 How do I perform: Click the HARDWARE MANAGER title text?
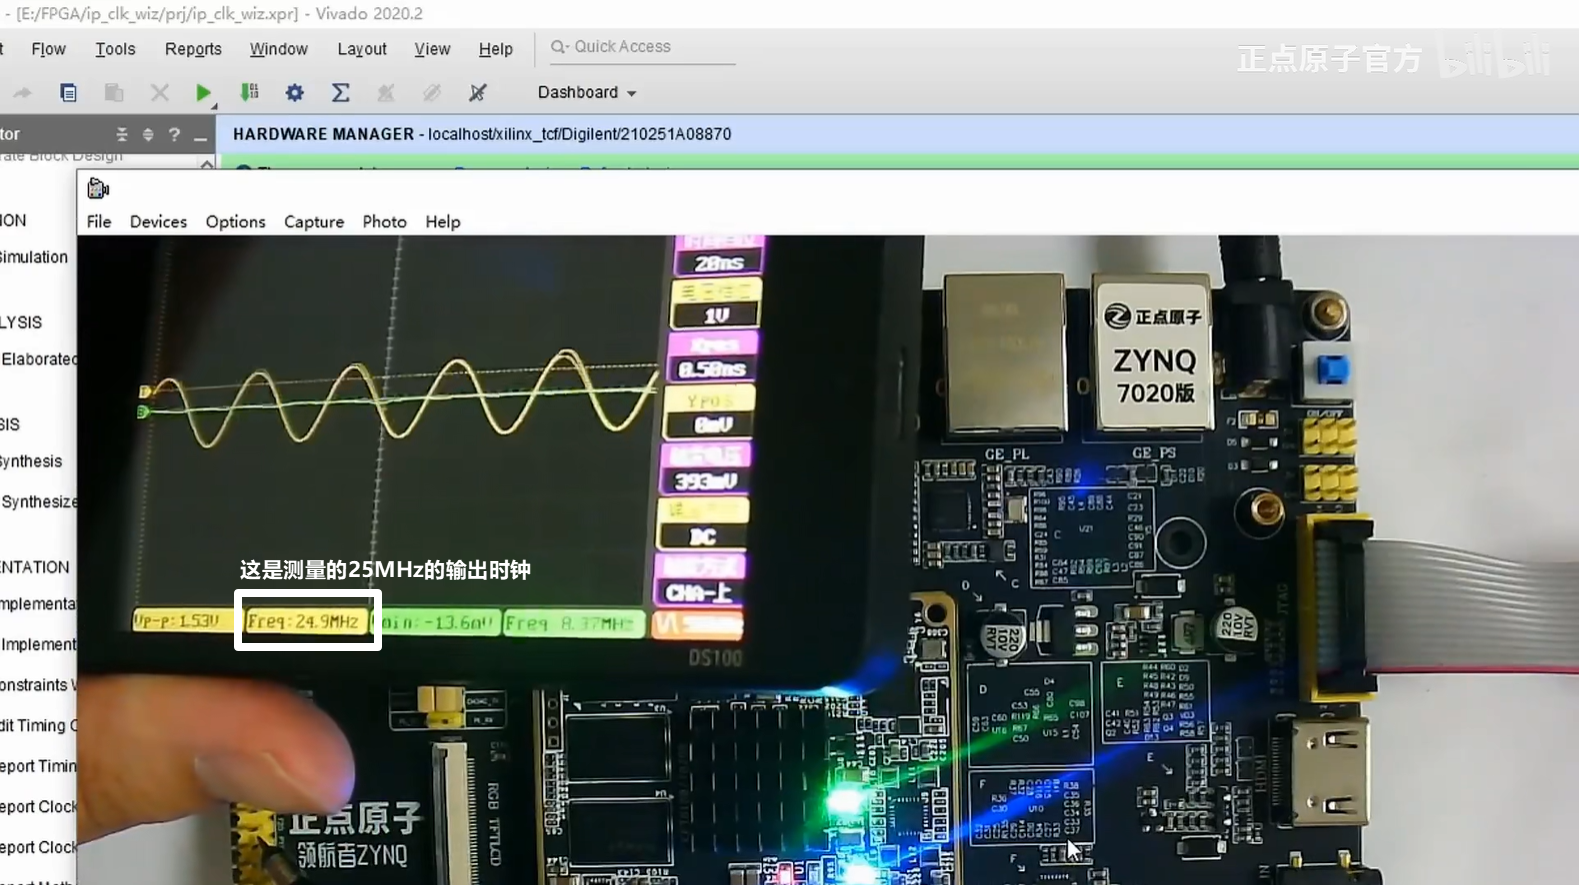coord(323,134)
